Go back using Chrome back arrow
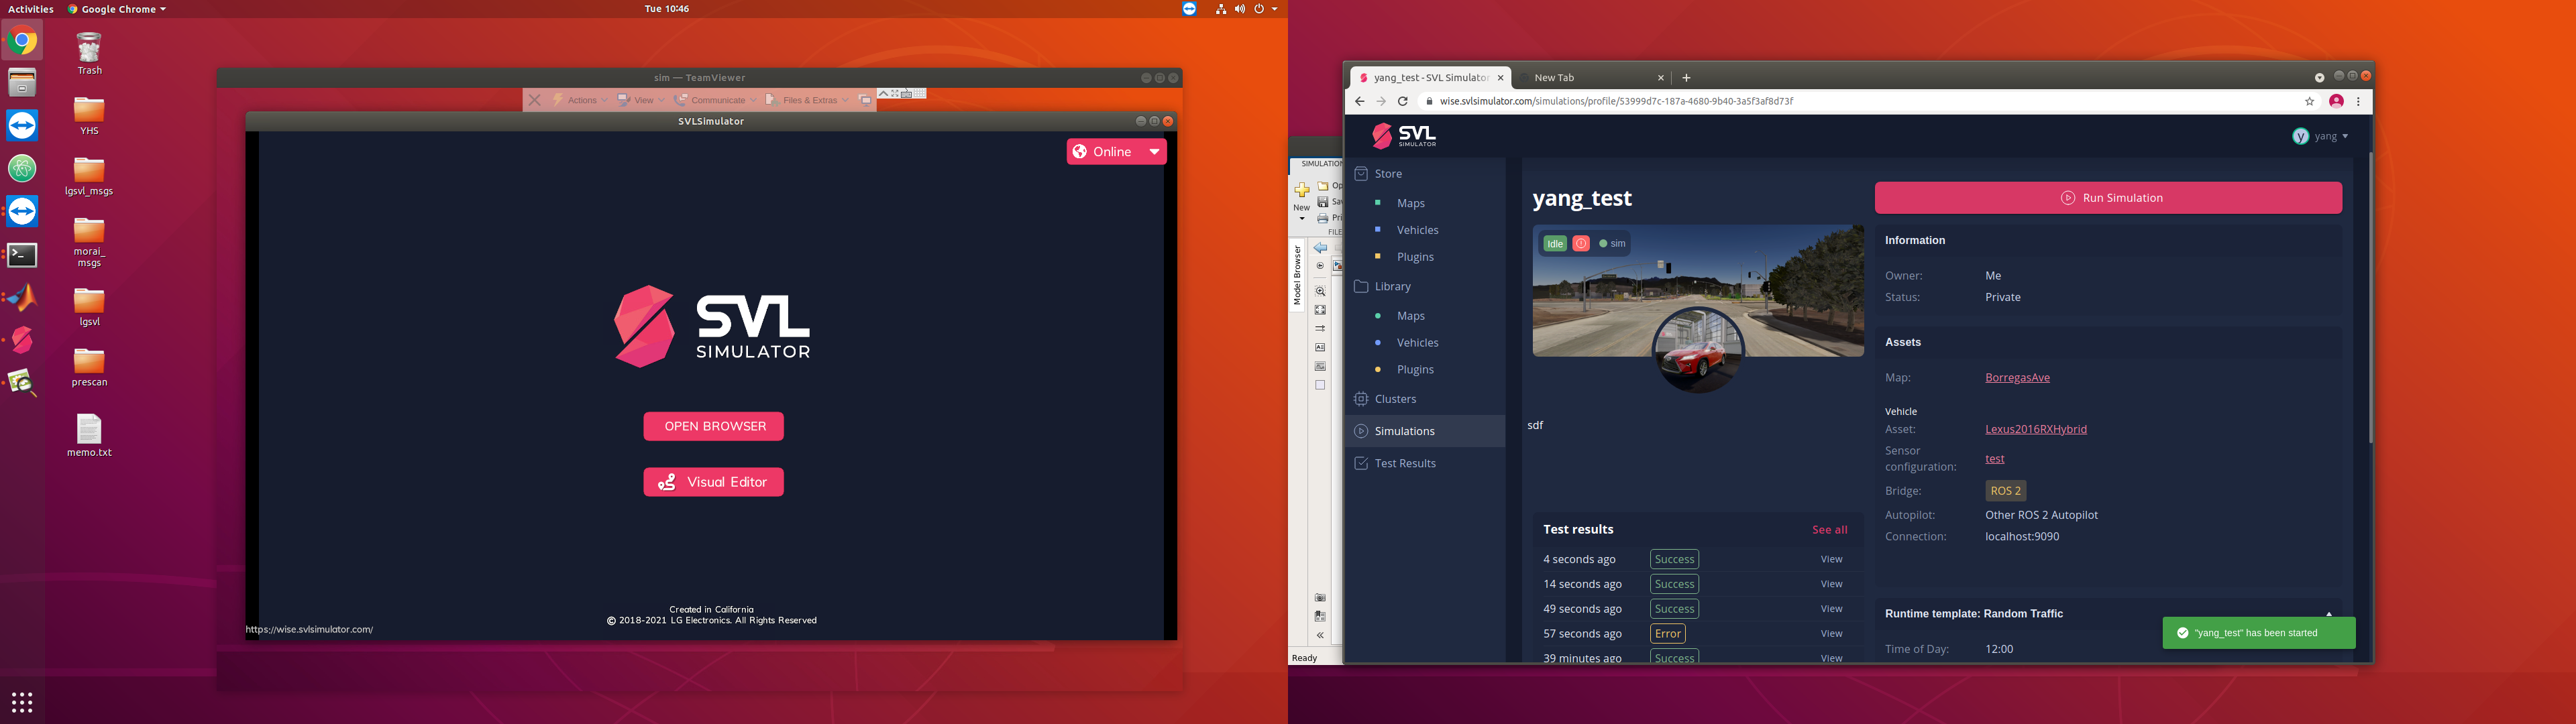This screenshot has height=724, width=2576. (x=1359, y=101)
